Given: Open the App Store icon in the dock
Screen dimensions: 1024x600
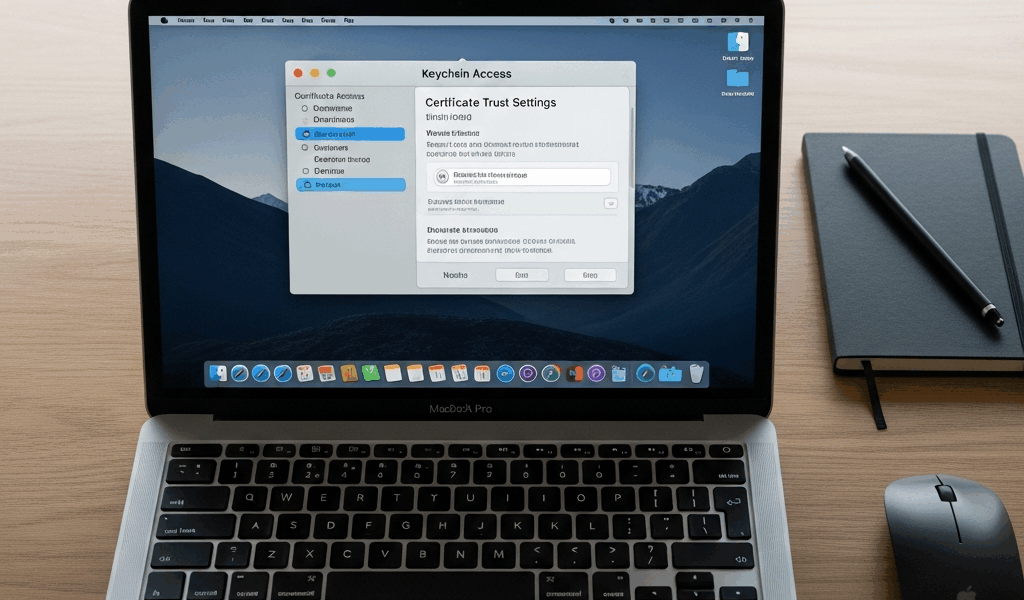Looking at the screenshot, I should click(x=505, y=375).
